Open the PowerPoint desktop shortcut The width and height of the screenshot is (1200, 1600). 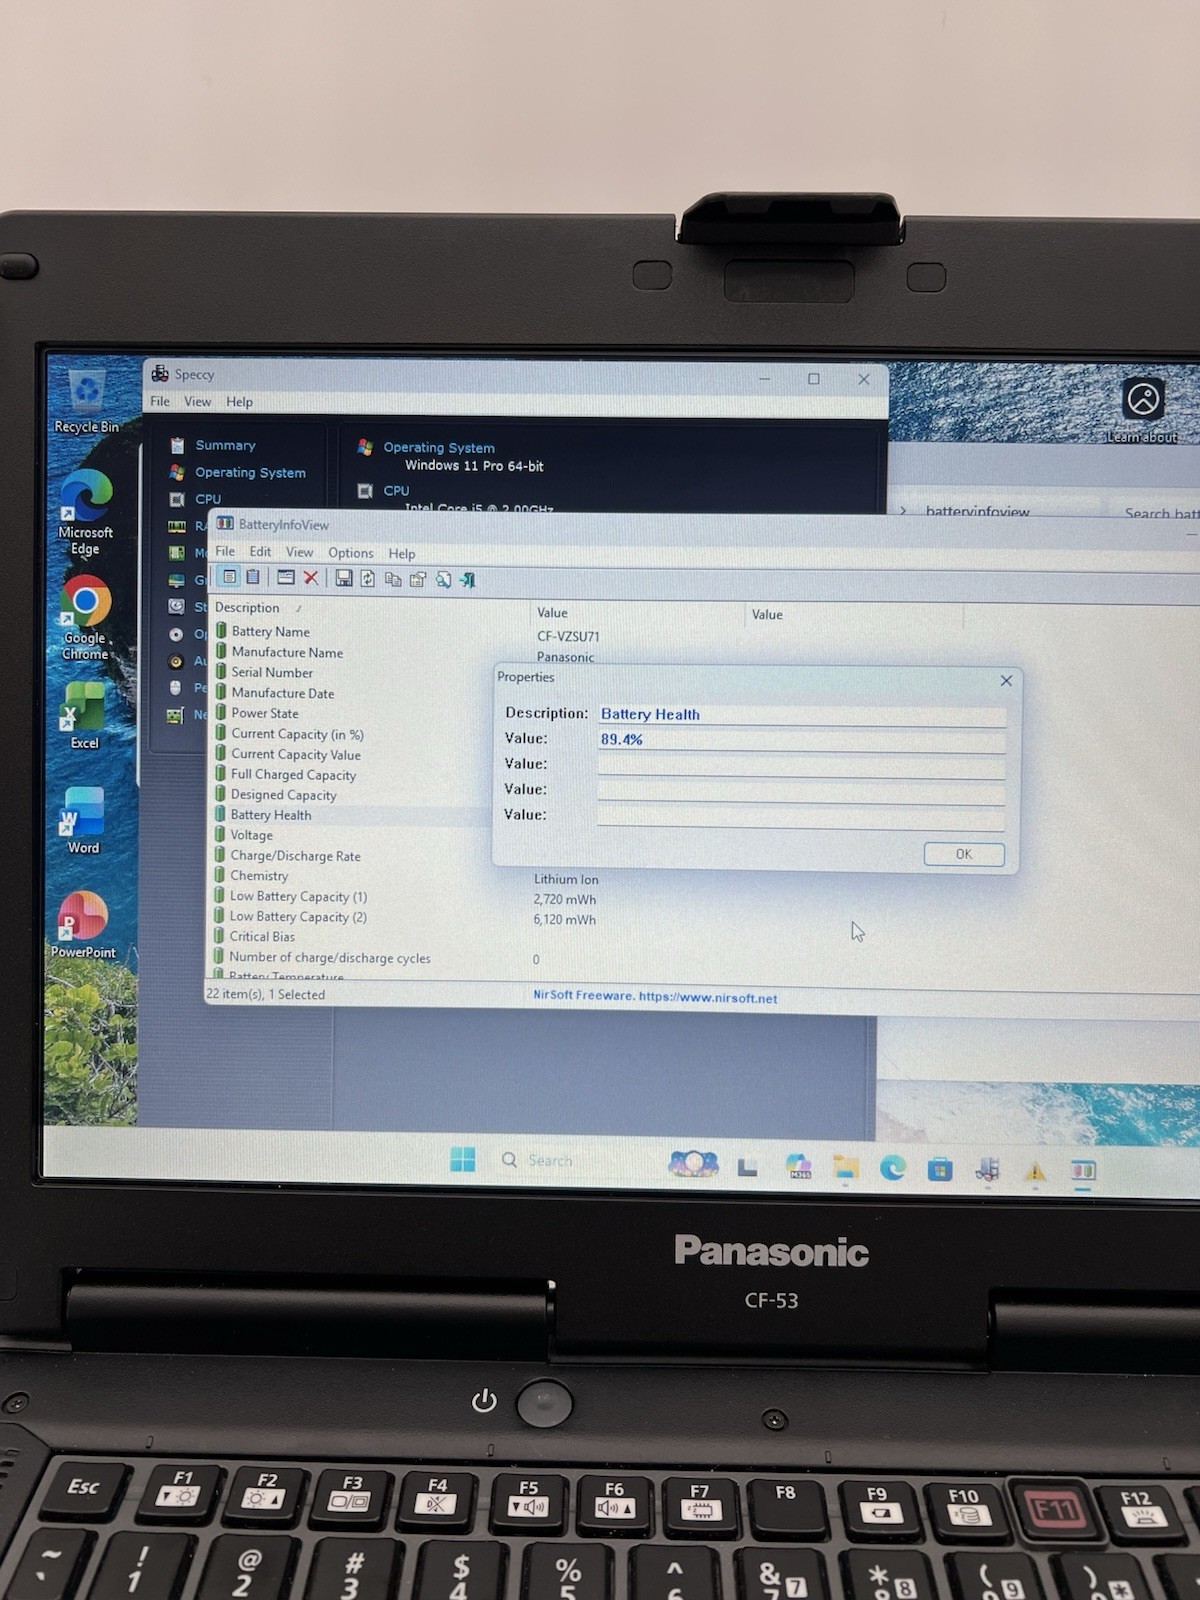coord(83,925)
